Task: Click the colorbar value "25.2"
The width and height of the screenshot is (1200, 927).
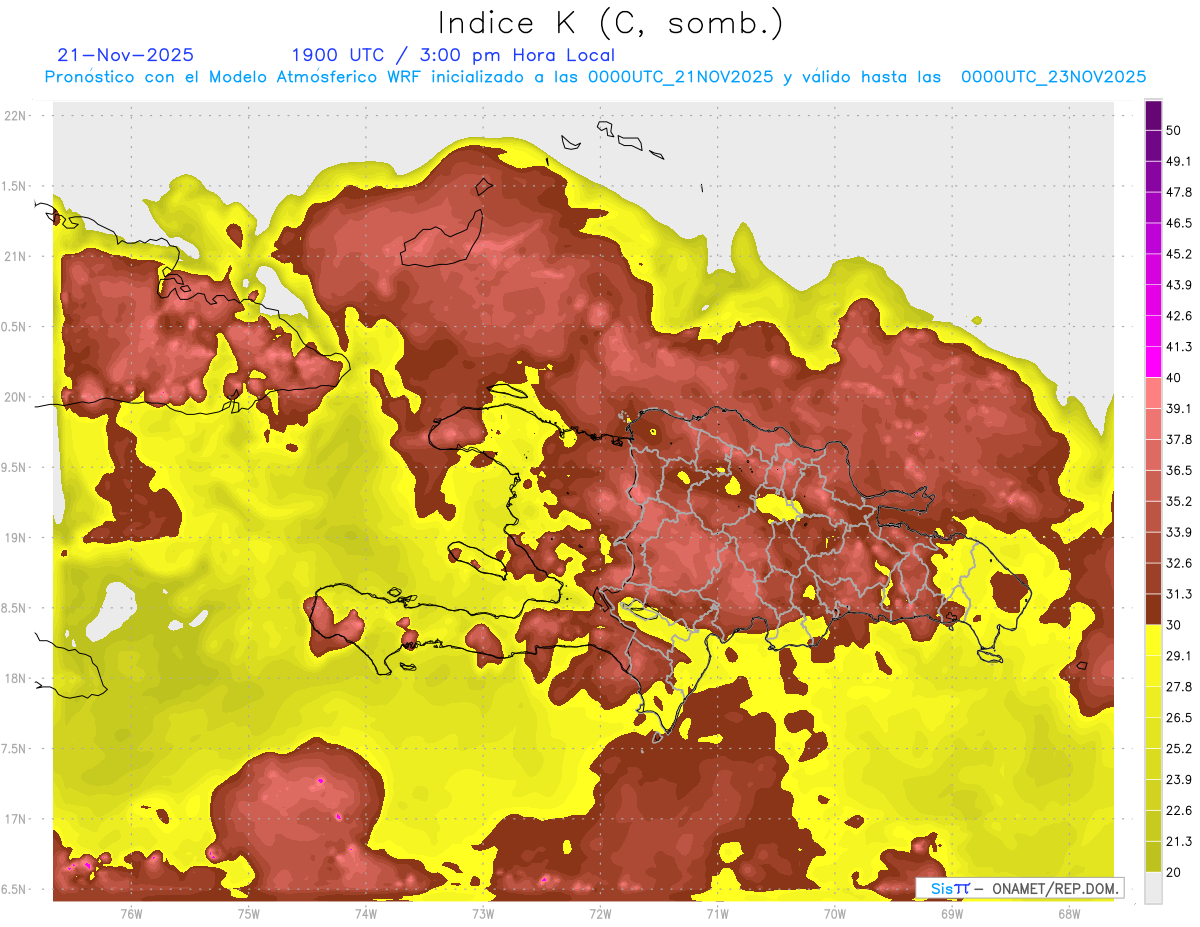Action: click(1179, 749)
